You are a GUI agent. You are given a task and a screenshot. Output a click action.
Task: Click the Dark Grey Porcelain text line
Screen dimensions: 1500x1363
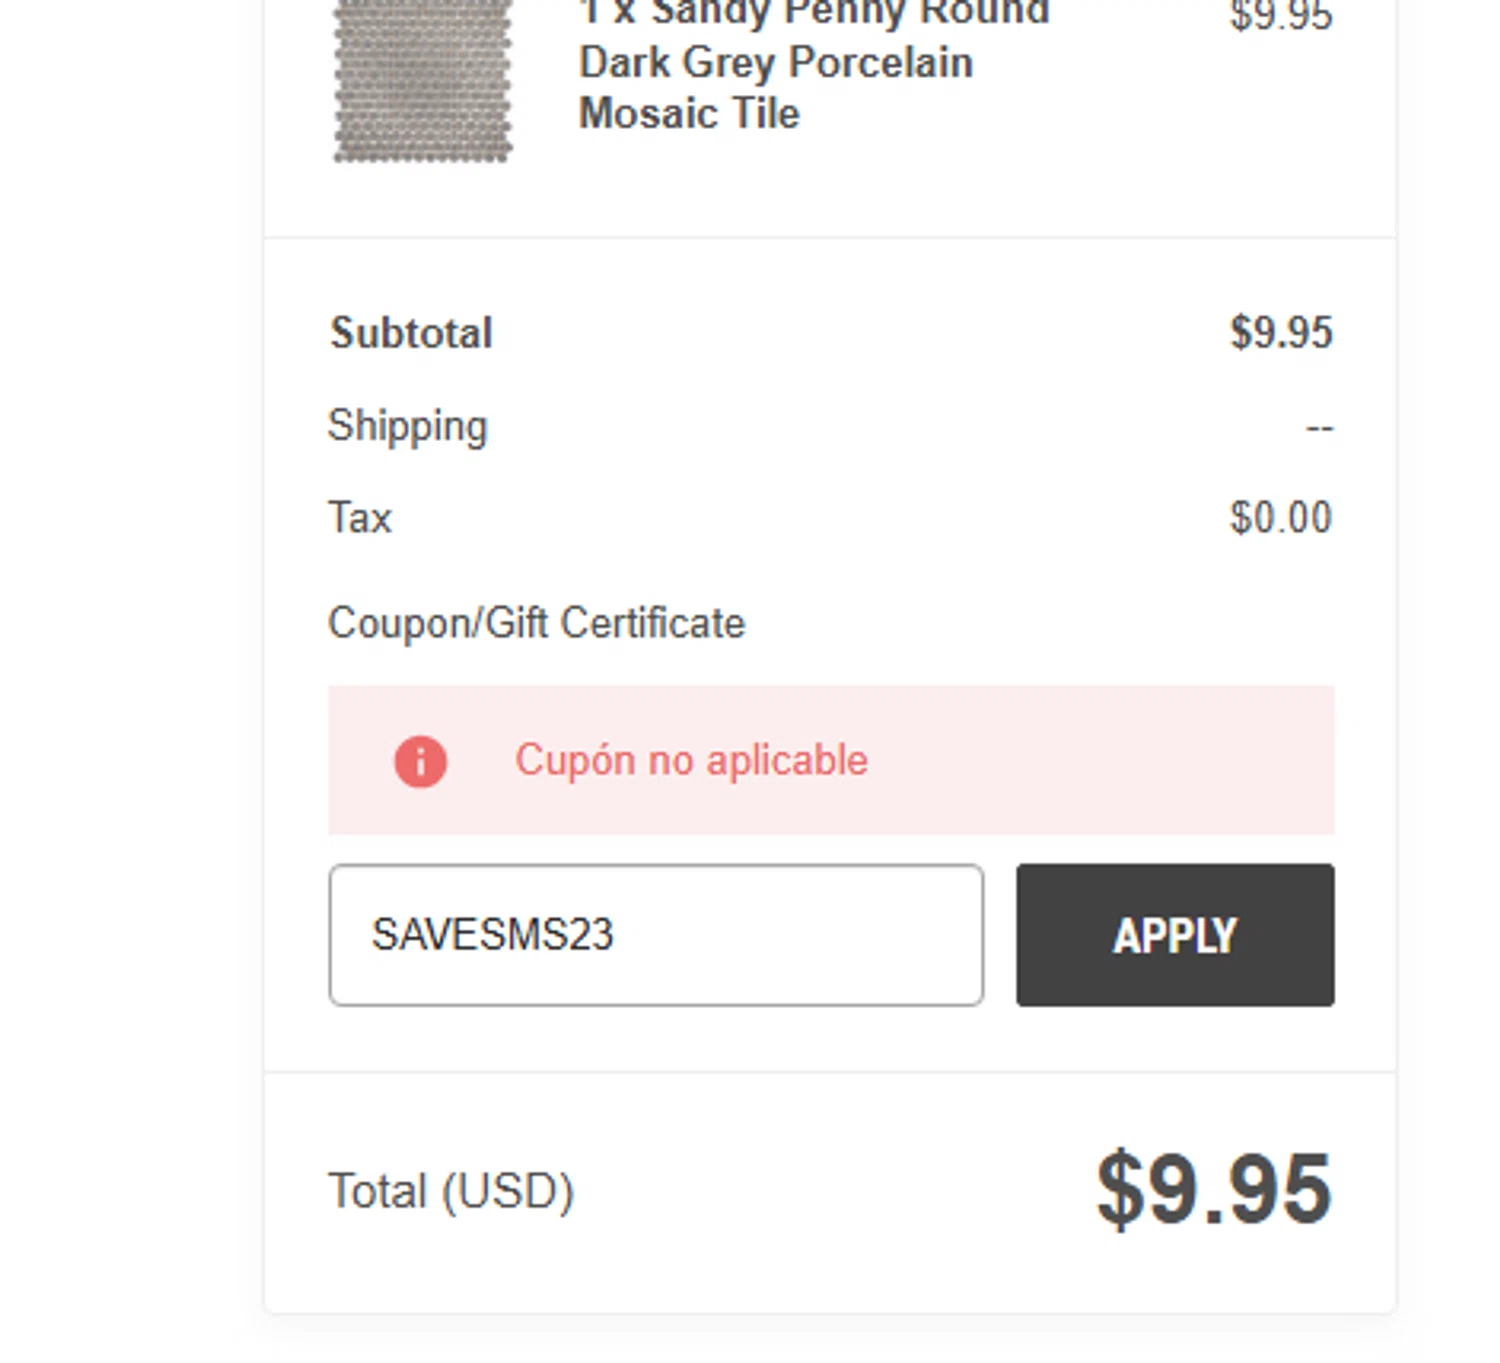[x=776, y=63]
